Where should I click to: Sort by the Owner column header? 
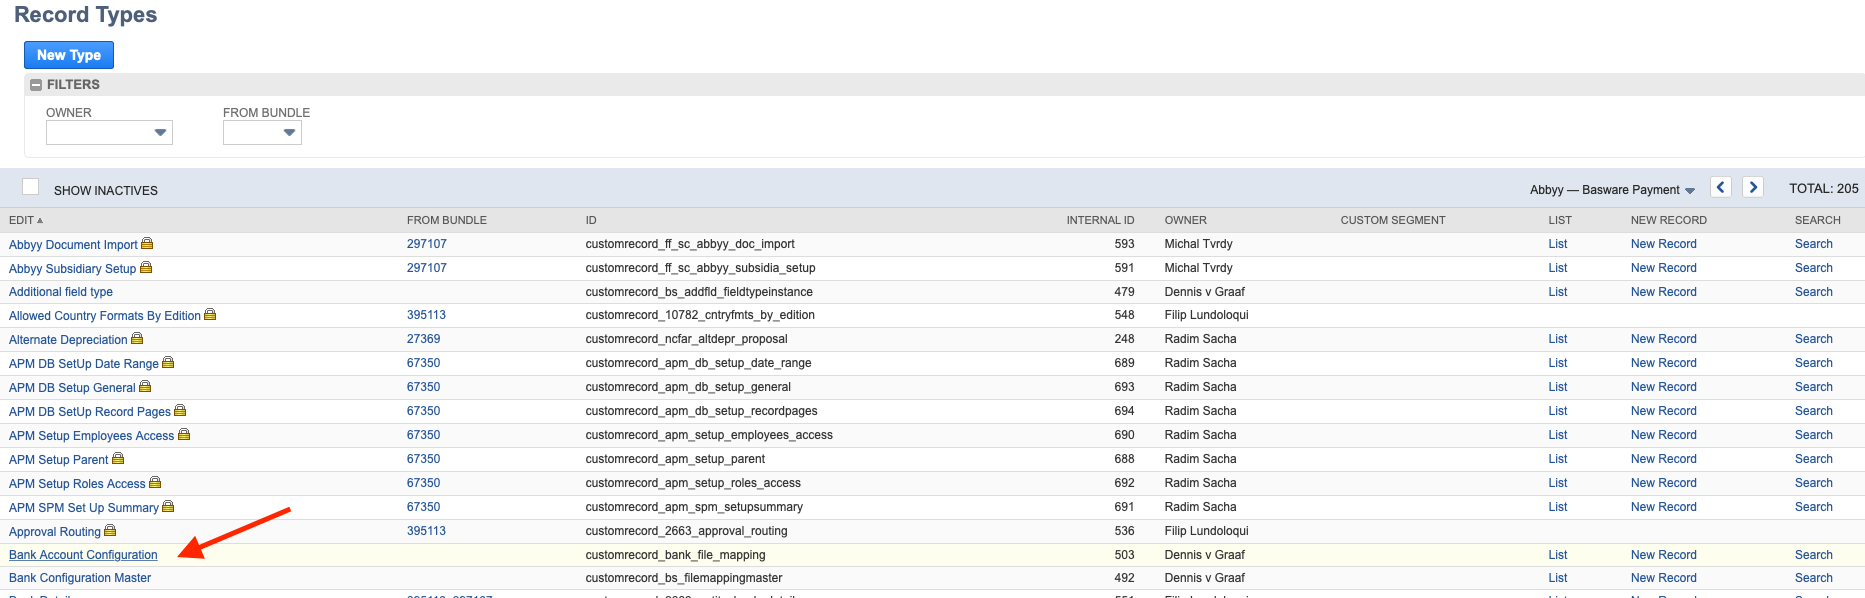(x=1185, y=220)
